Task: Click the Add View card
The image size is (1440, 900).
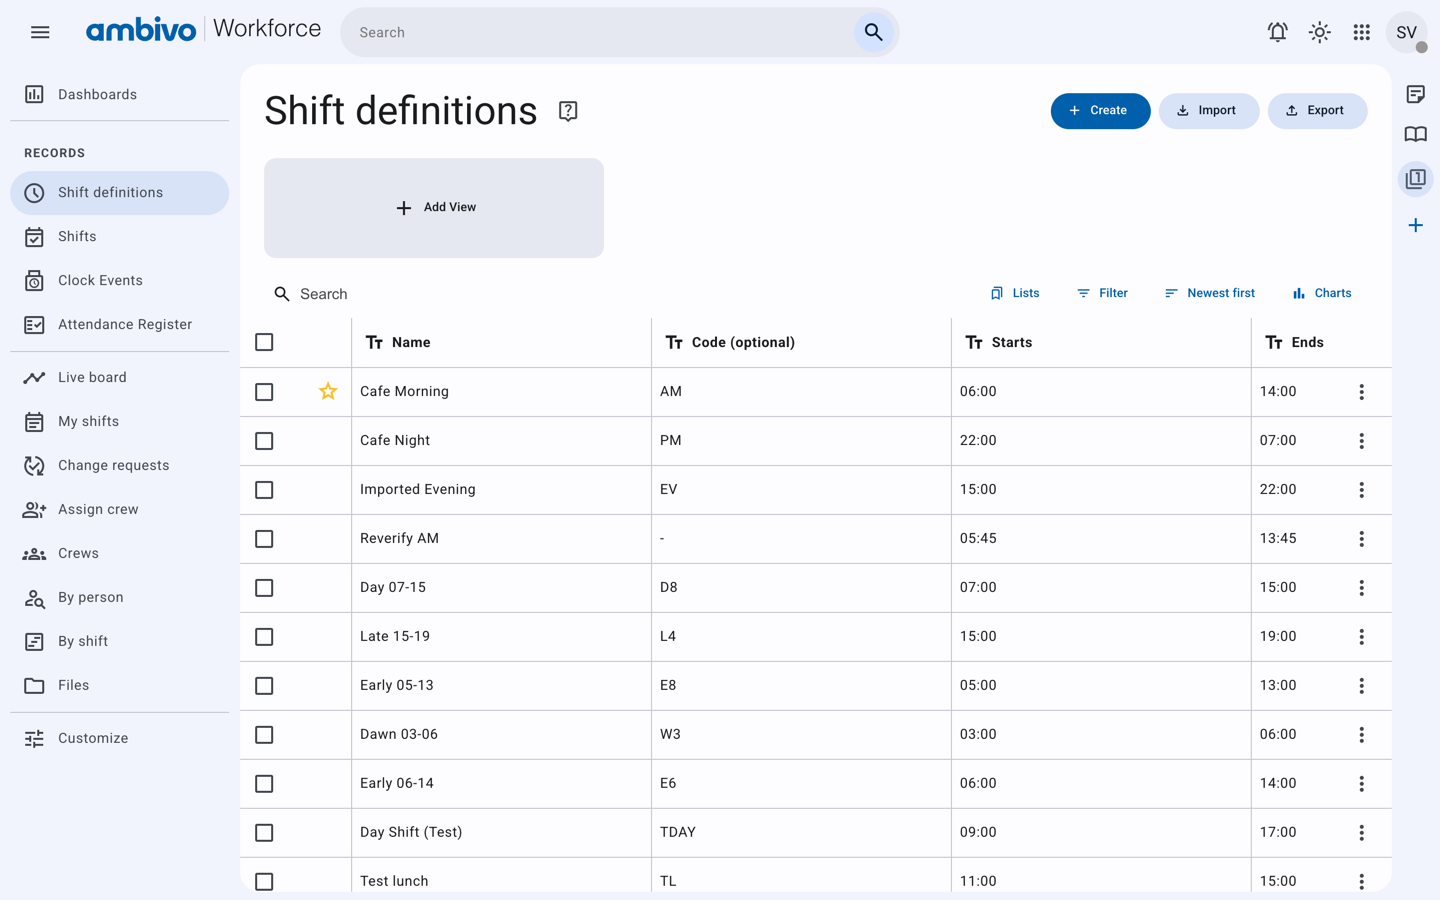Action: [x=434, y=208]
